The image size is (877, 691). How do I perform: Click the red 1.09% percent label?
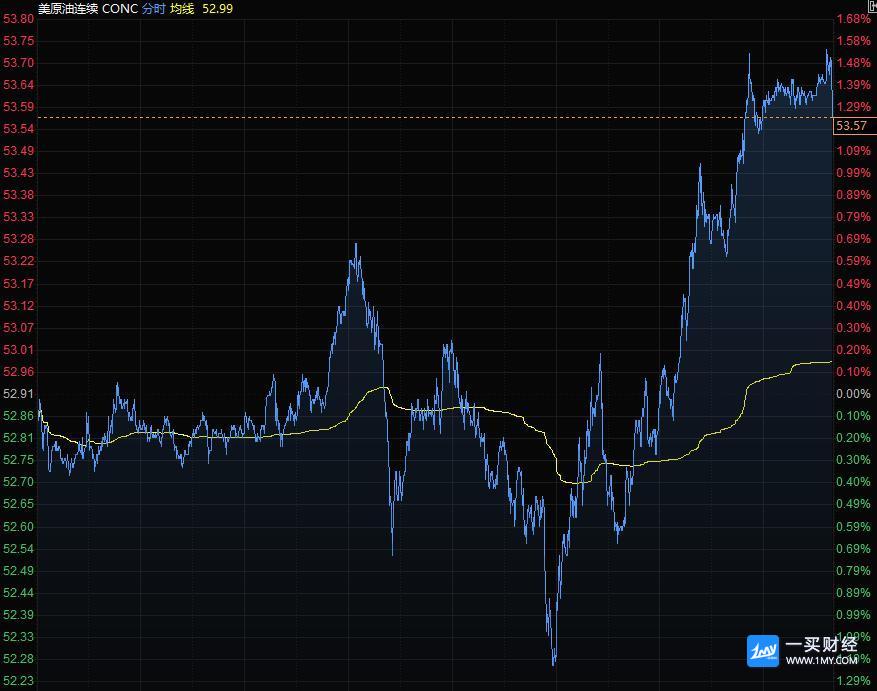pos(854,151)
